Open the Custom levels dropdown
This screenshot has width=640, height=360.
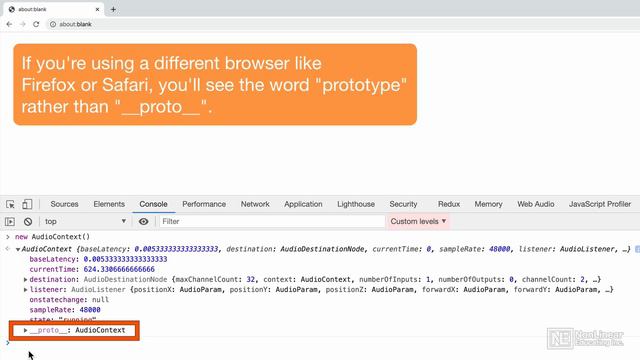[418, 222]
